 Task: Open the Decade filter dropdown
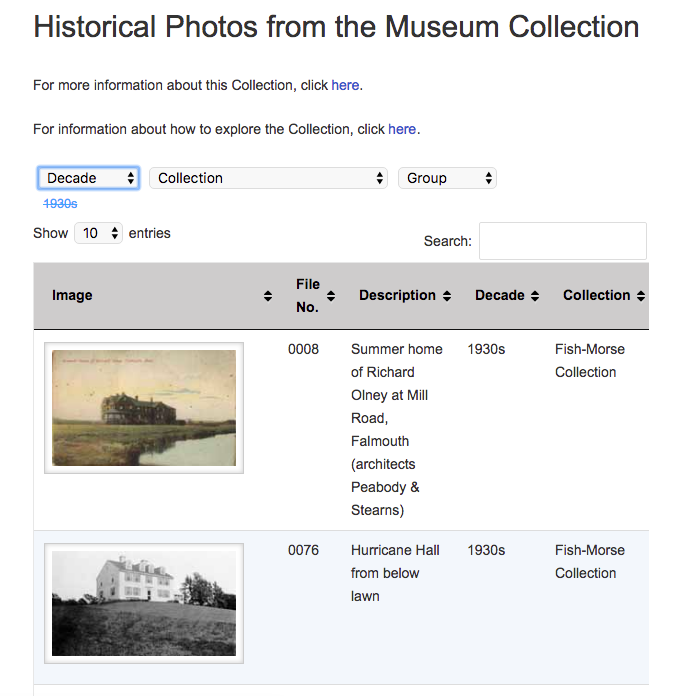pyautogui.click(x=89, y=178)
